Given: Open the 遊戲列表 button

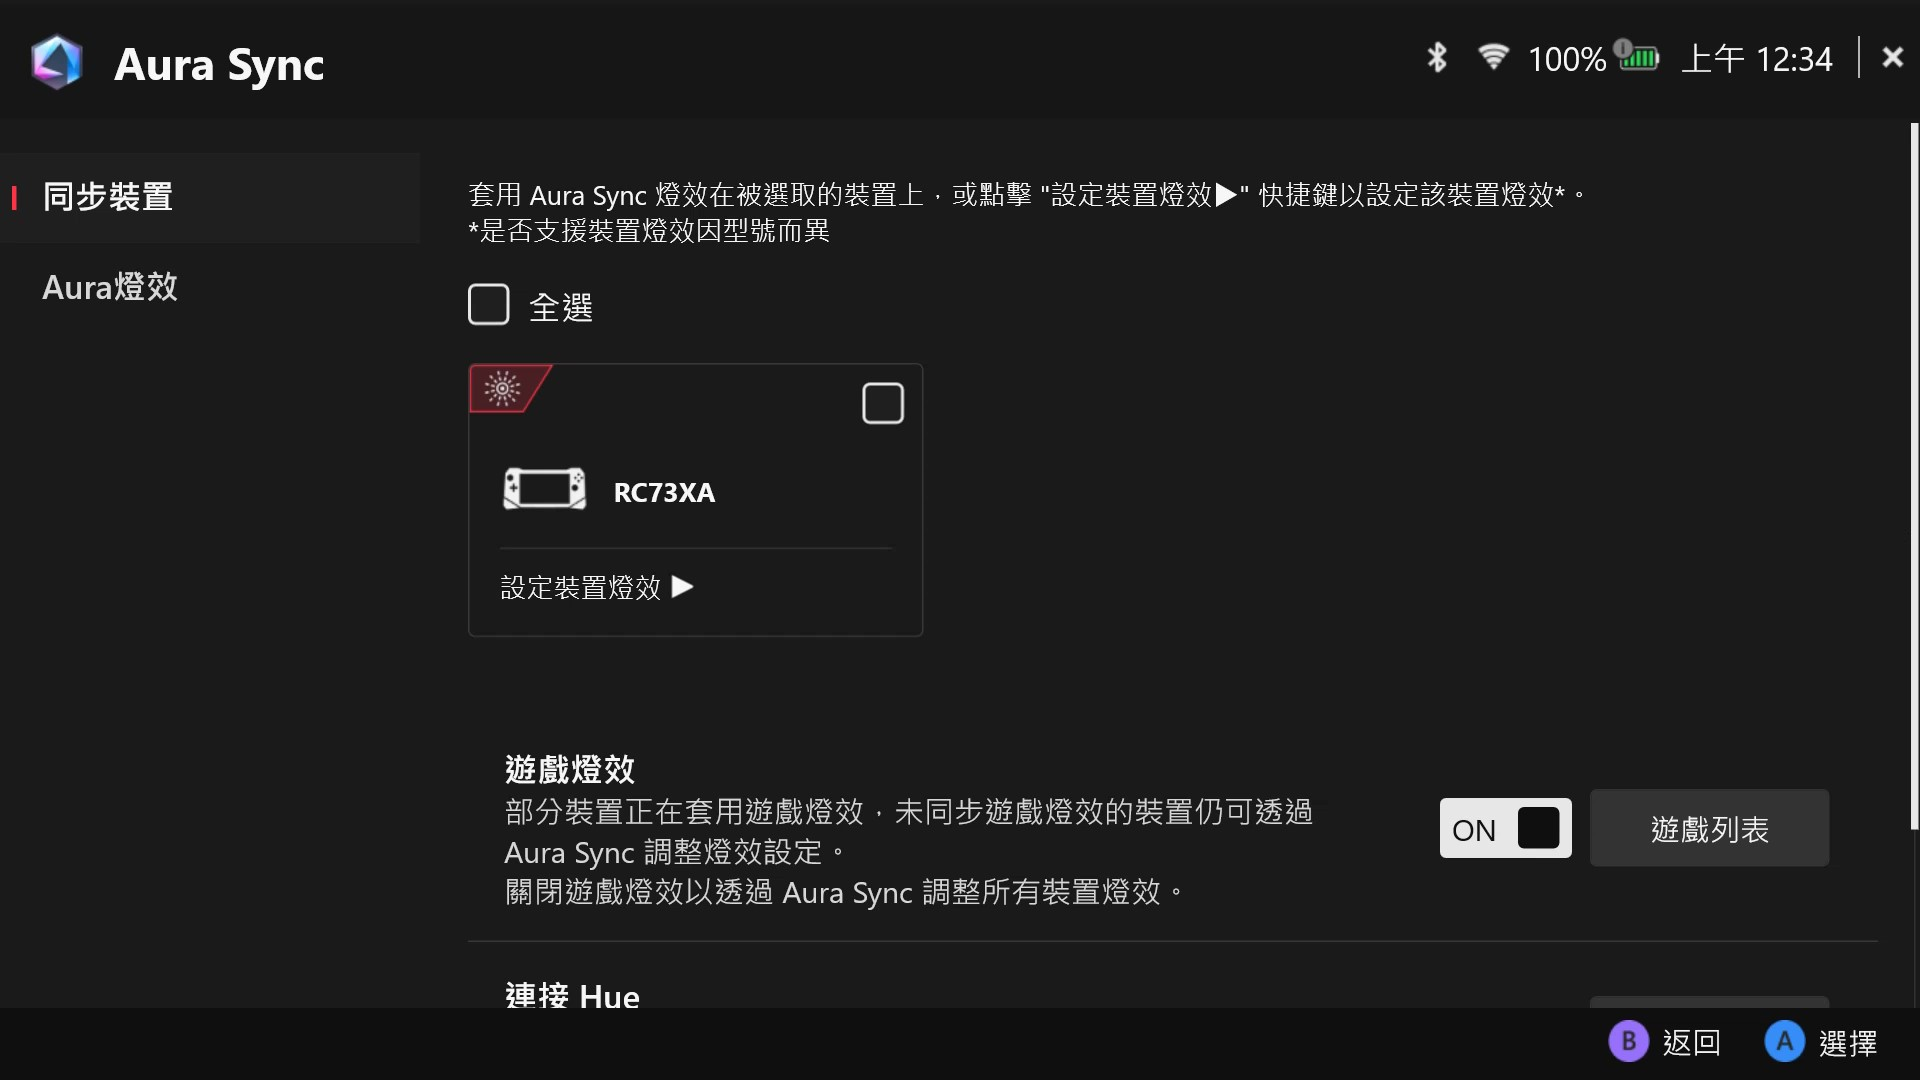Looking at the screenshot, I should [1709, 828].
